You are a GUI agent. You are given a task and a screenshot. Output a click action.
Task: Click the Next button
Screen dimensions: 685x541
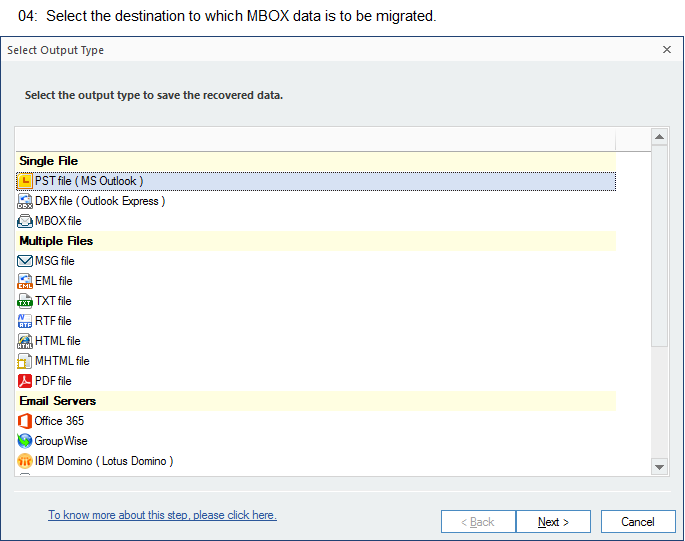pyautogui.click(x=553, y=522)
